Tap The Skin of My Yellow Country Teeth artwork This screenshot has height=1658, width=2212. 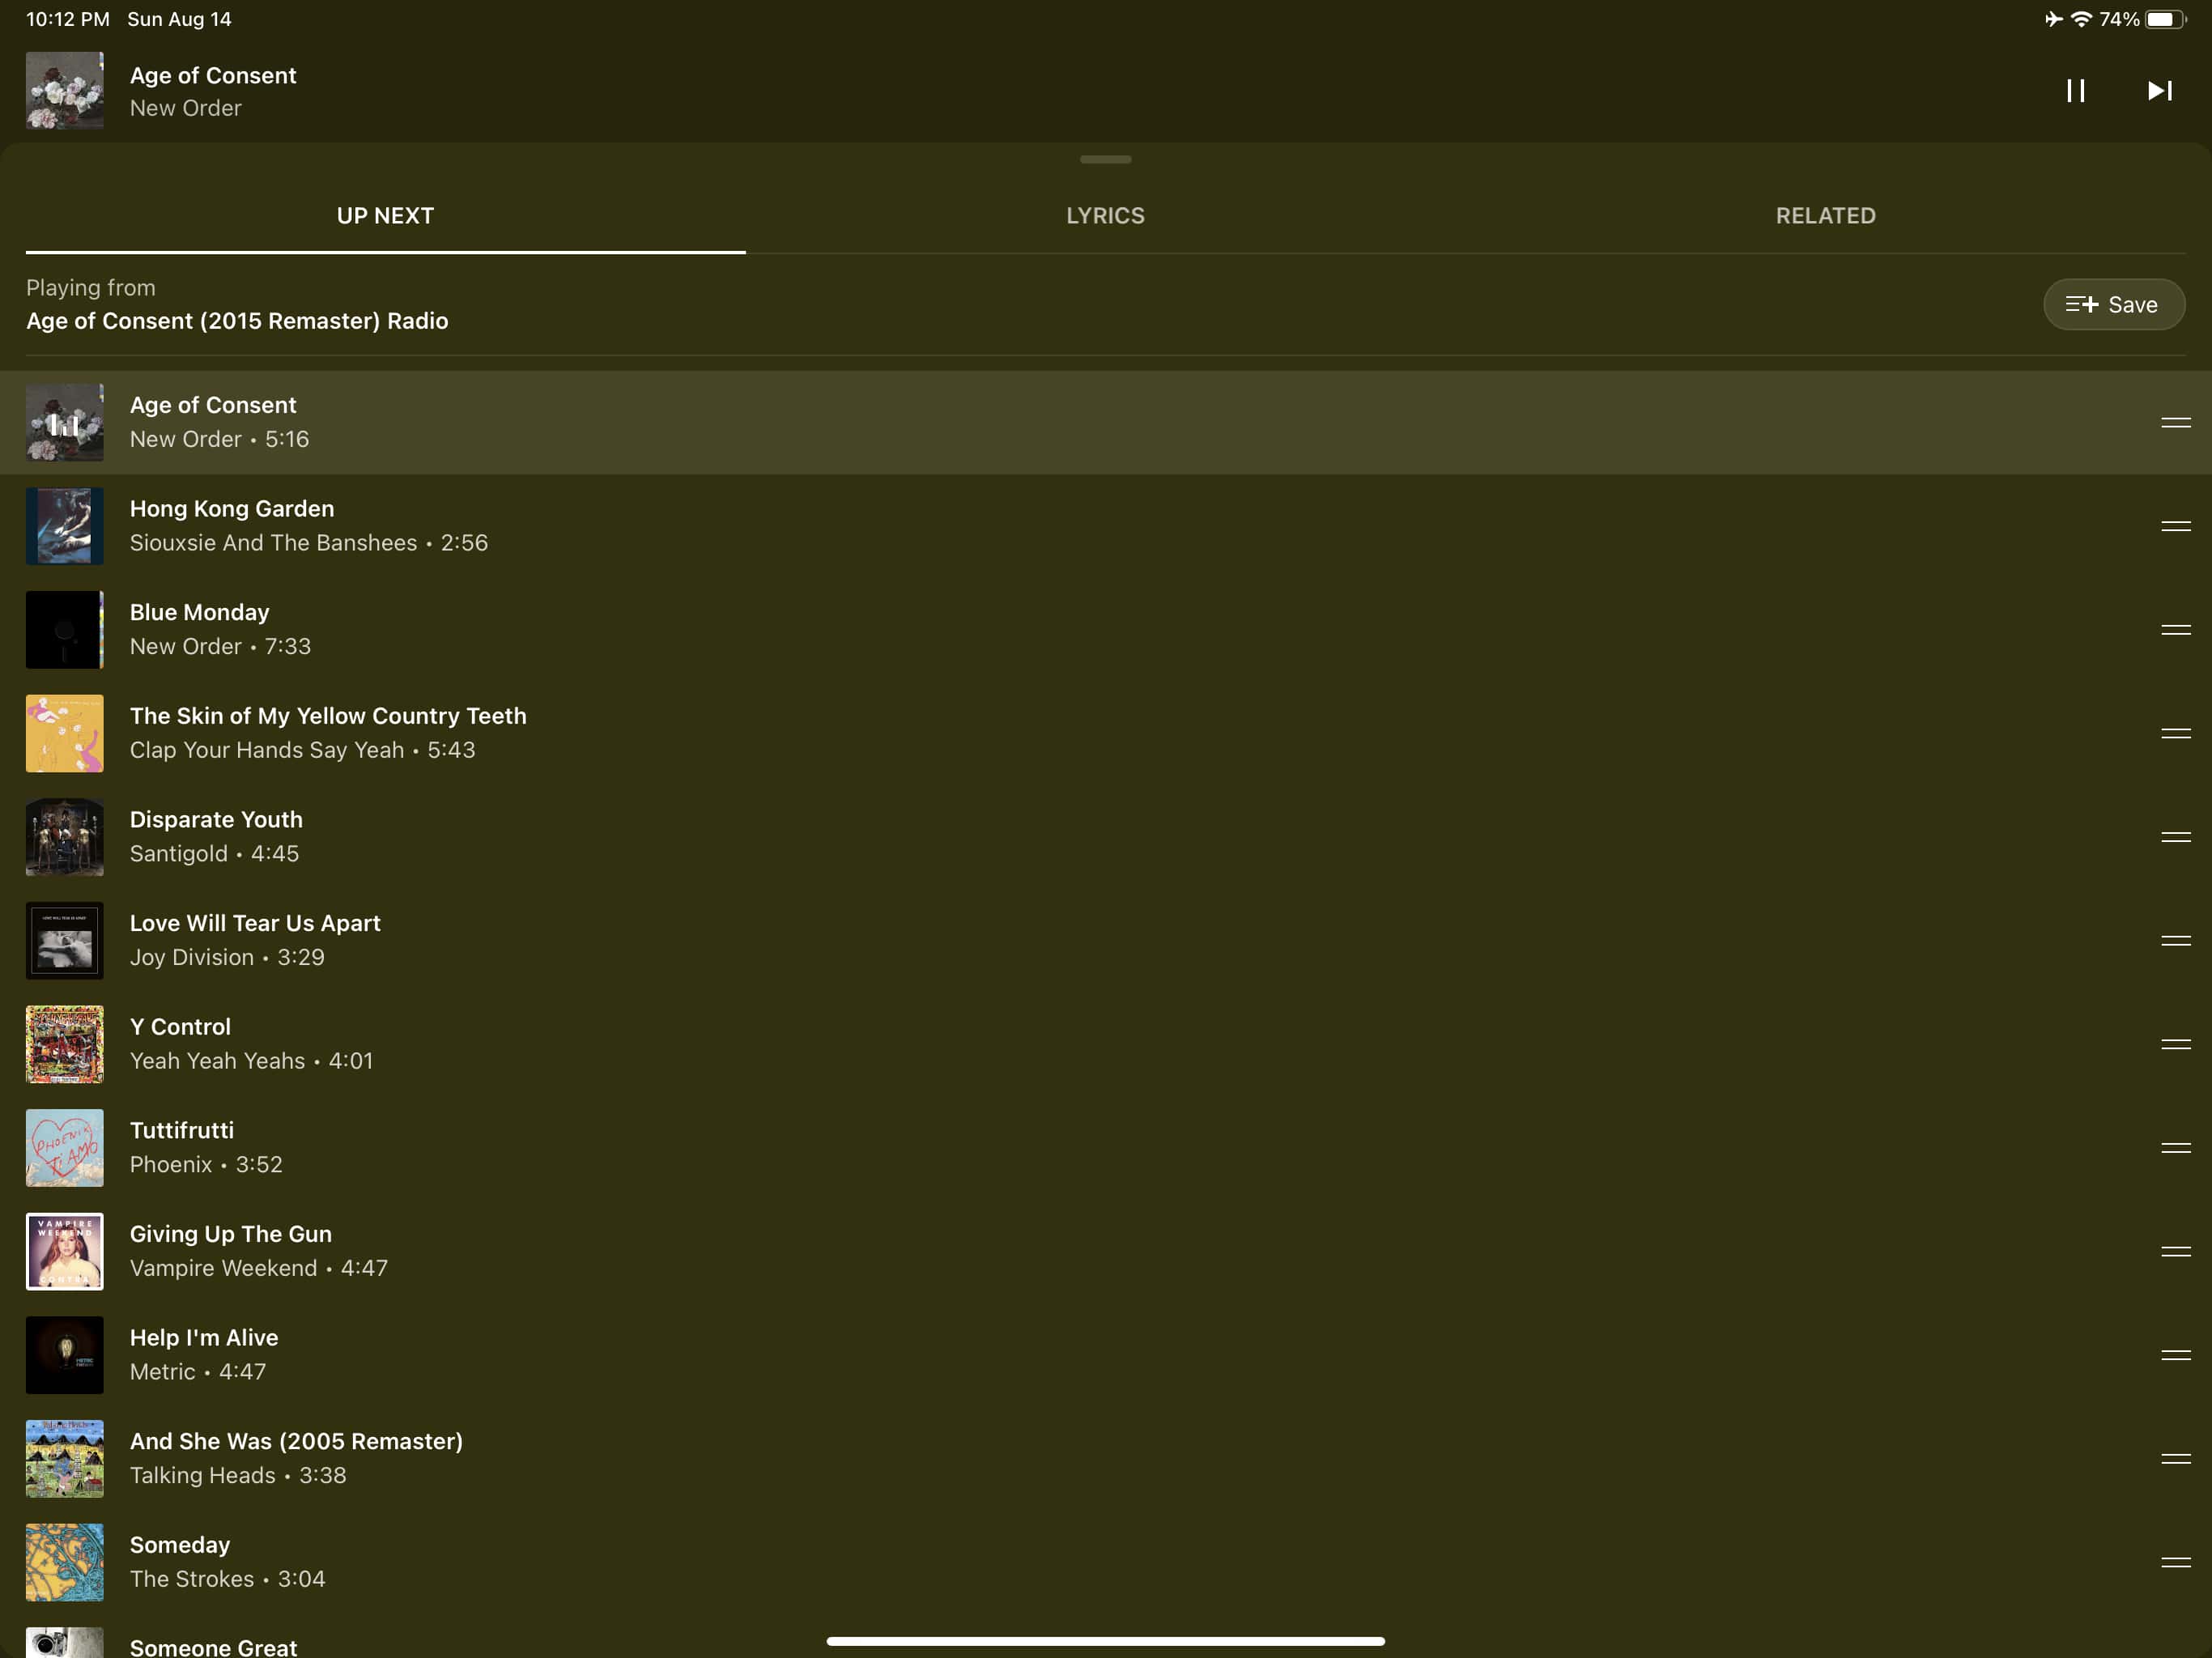pos(65,733)
